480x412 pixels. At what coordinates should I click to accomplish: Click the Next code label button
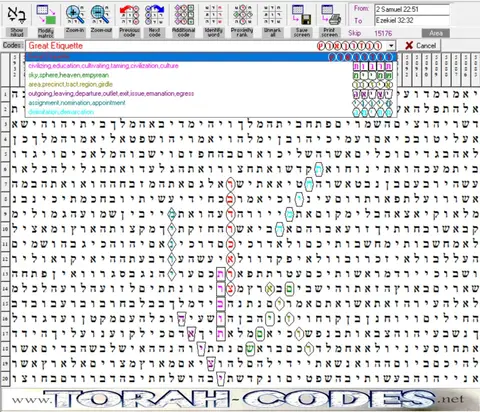(x=155, y=32)
